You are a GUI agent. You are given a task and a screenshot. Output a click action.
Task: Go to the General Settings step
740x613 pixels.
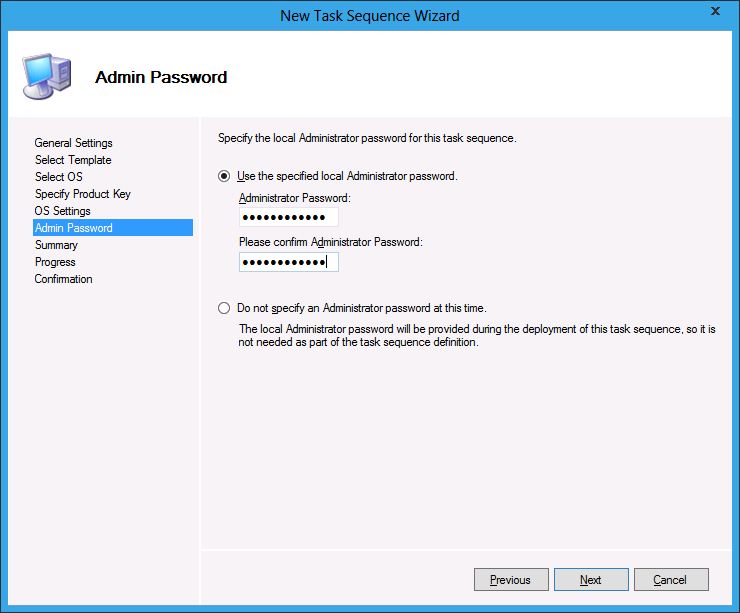click(x=73, y=143)
